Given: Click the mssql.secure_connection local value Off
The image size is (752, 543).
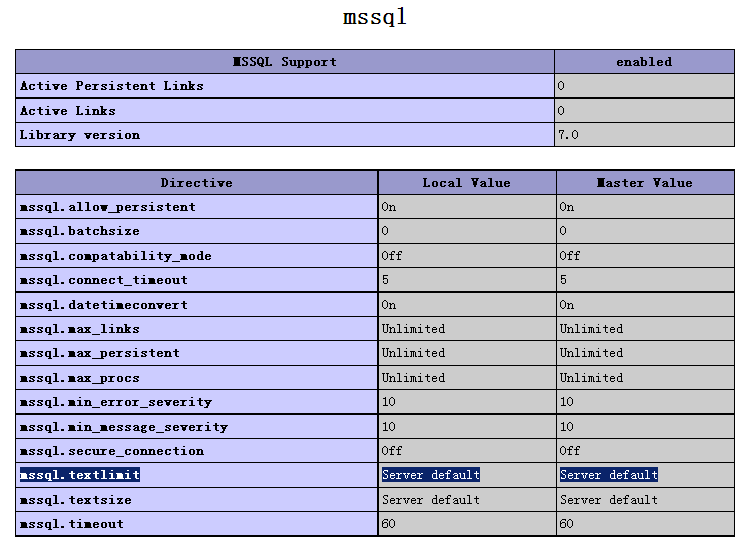Looking at the screenshot, I should [392, 451].
